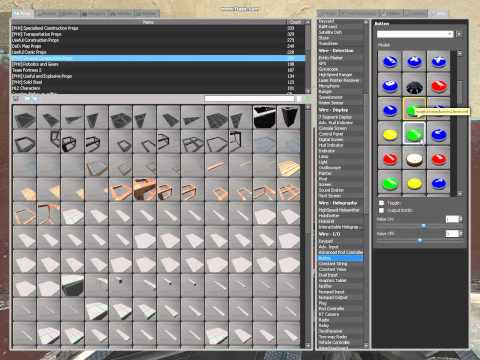Choose the Graphics Tablet tool

click(339, 281)
